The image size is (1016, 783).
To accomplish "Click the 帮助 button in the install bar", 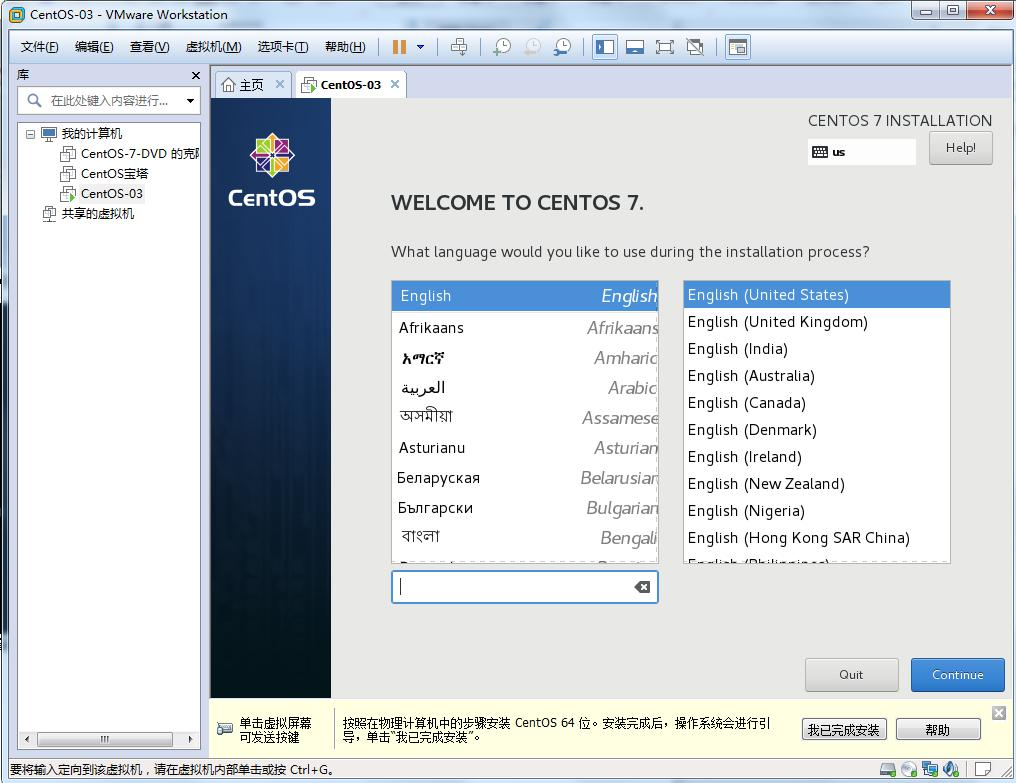I will pyautogui.click(x=938, y=730).
